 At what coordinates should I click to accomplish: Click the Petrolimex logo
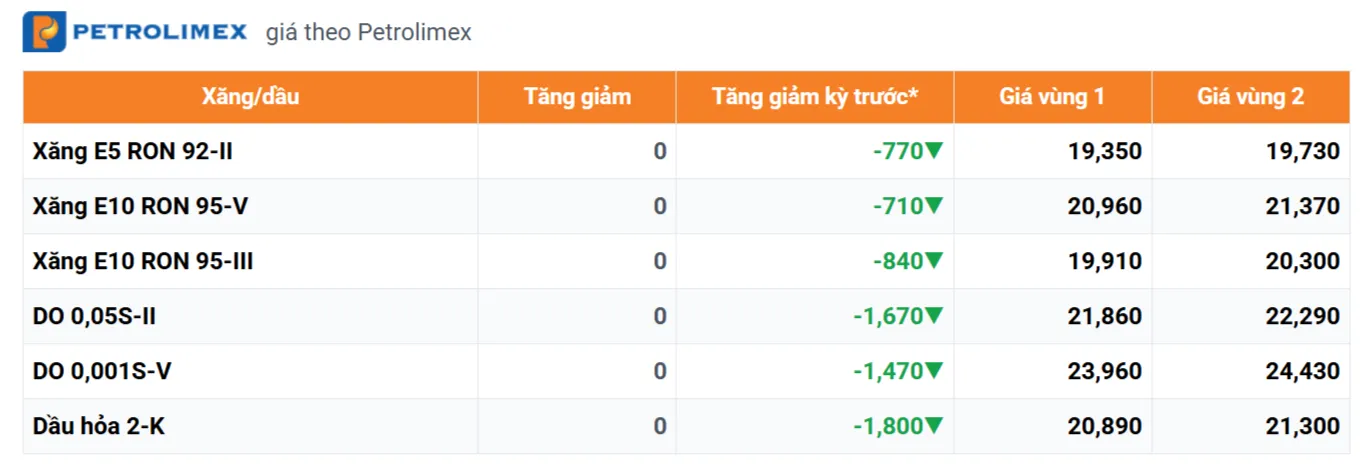(x=135, y=32)
